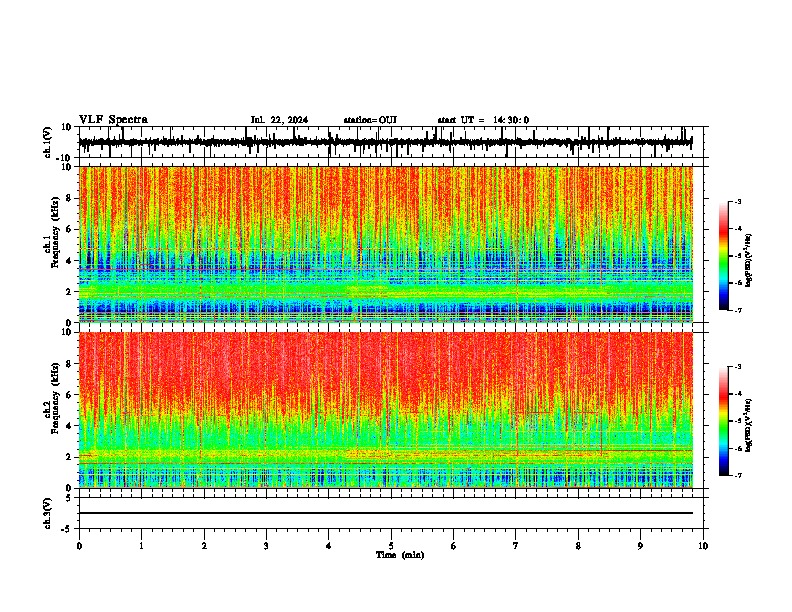
Task: Click "-5" label on ch.3 voltage axis
Action: click(67, 529)
